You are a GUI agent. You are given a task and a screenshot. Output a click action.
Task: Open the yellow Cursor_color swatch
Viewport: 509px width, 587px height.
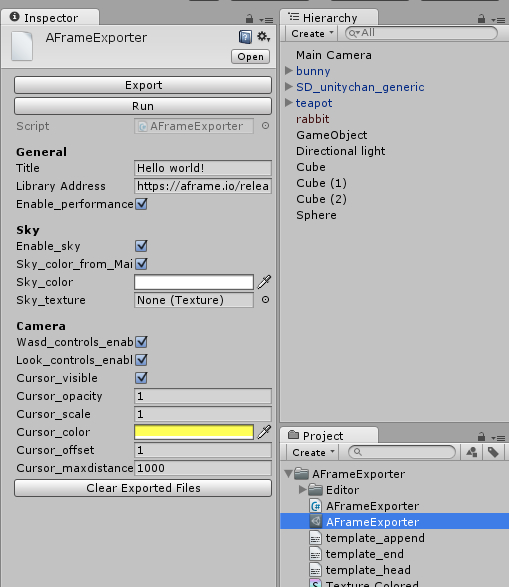194,432
